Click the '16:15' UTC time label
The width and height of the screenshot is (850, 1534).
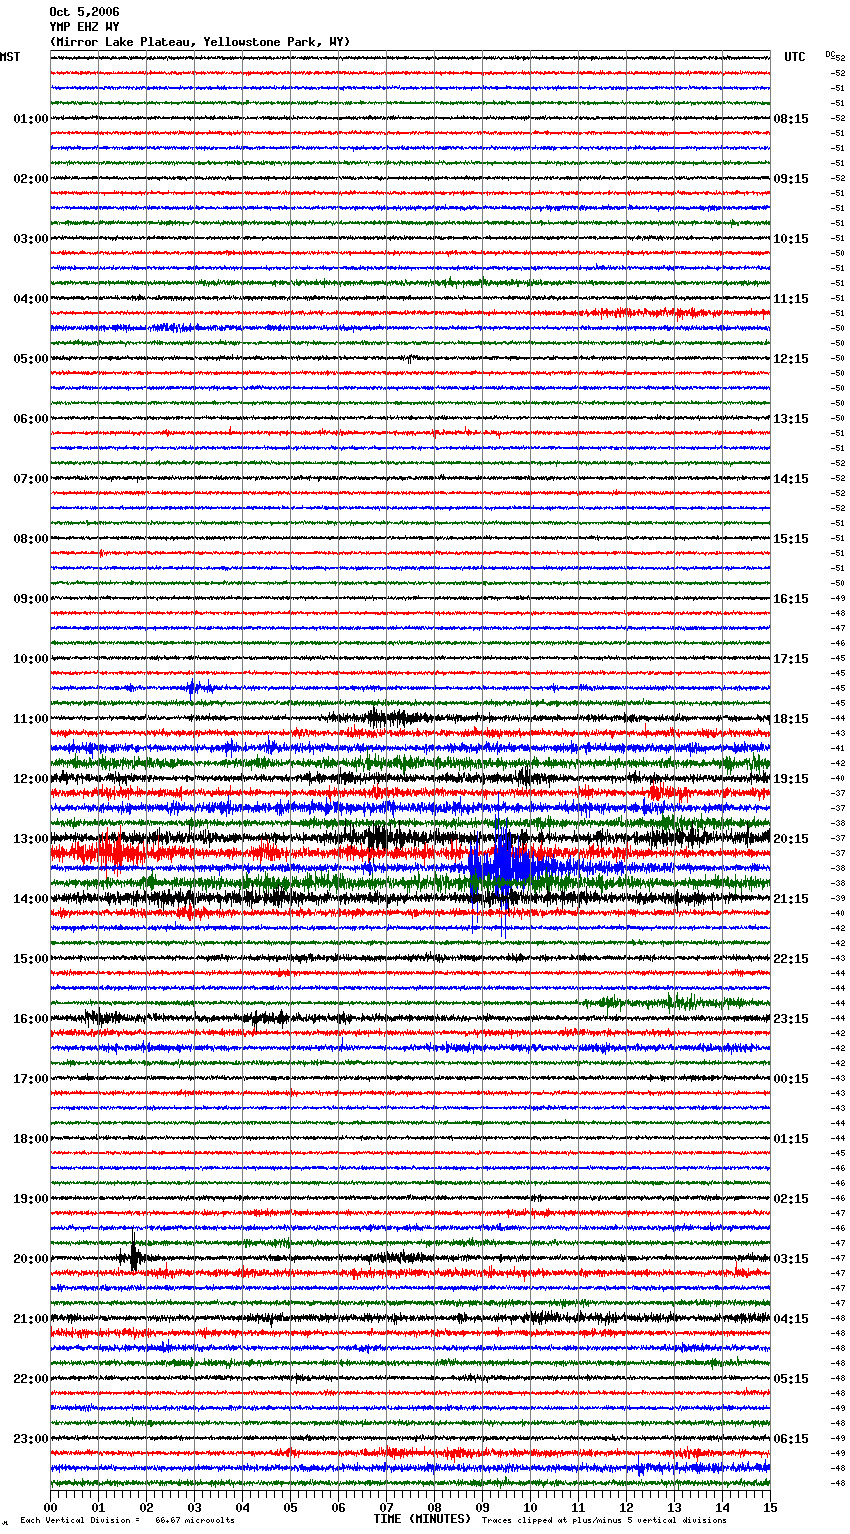point(791,599)
